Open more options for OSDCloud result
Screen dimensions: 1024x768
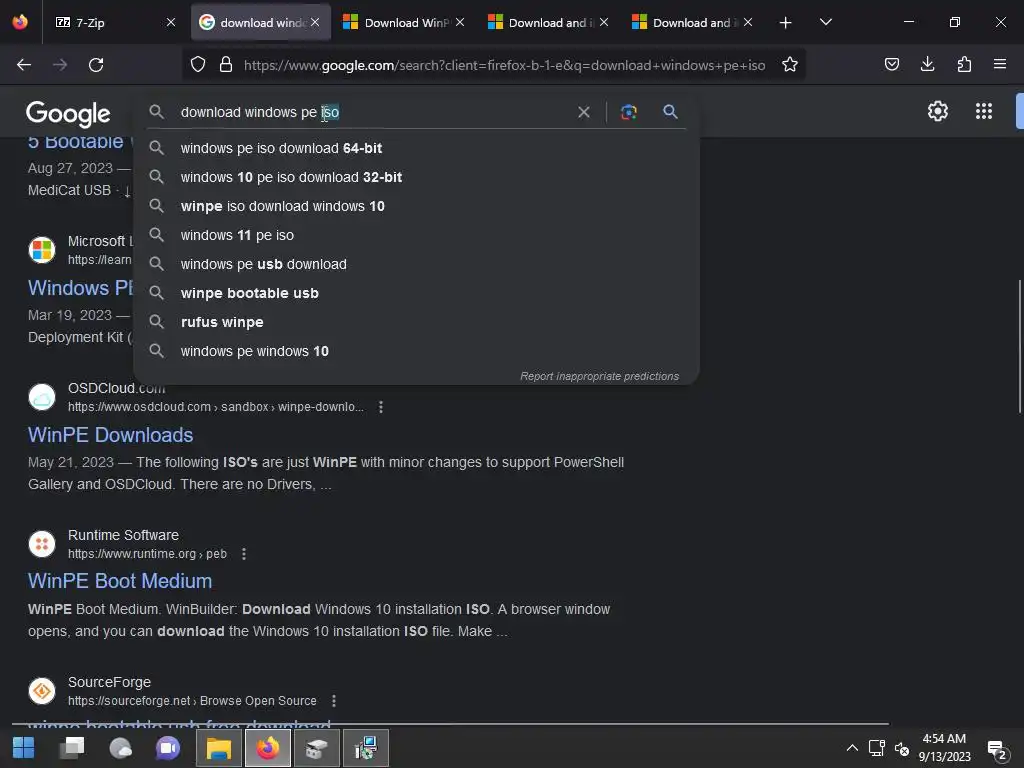(381, 407)
